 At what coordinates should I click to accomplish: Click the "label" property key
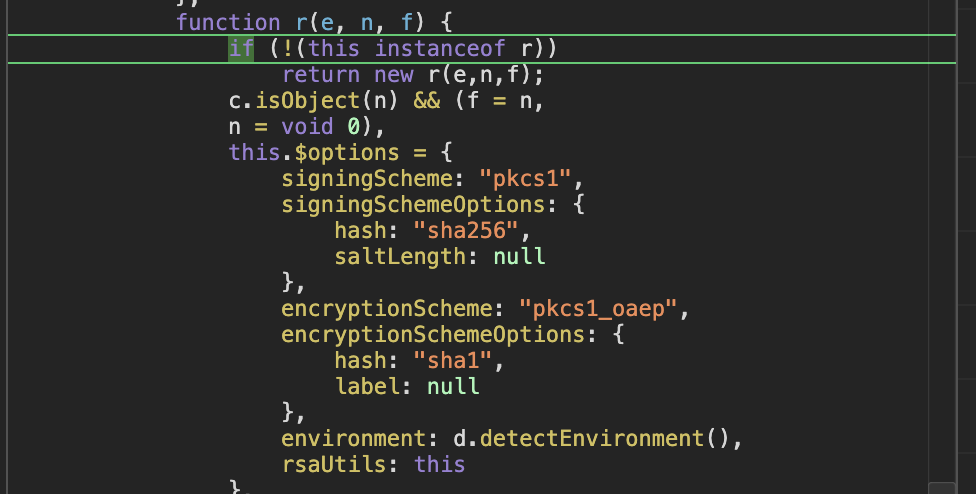click(x=367, y=386)
